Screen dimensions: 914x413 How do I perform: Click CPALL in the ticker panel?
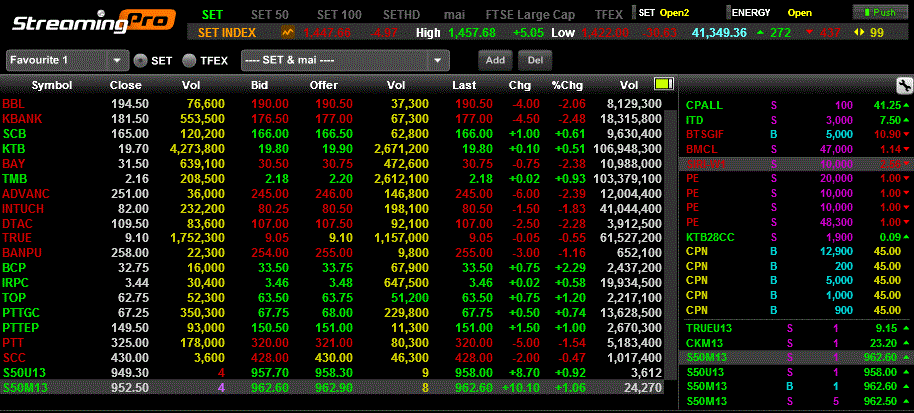704,105
